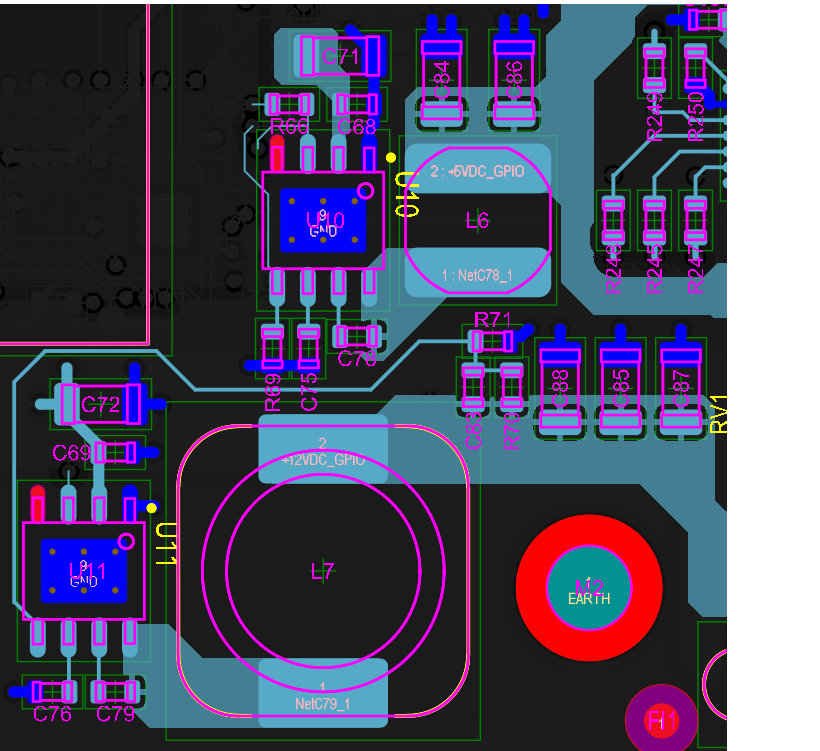The height and width of the screenshot is (751, 820).
Task: Click the yellow pin marker dot near U10
Action: [391, 157]
